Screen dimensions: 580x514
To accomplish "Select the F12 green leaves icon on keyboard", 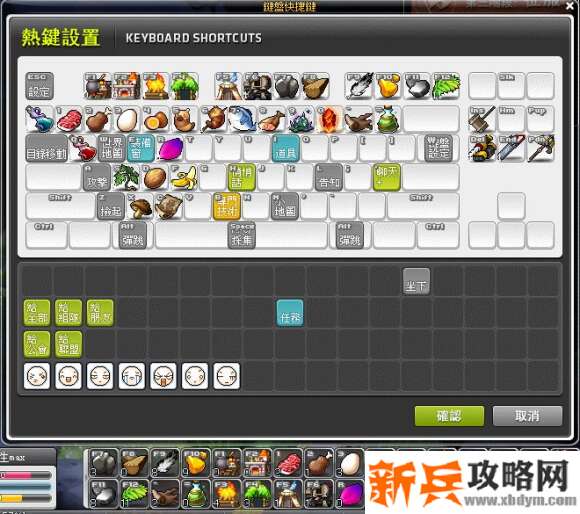I will click(x=446, y=86).
